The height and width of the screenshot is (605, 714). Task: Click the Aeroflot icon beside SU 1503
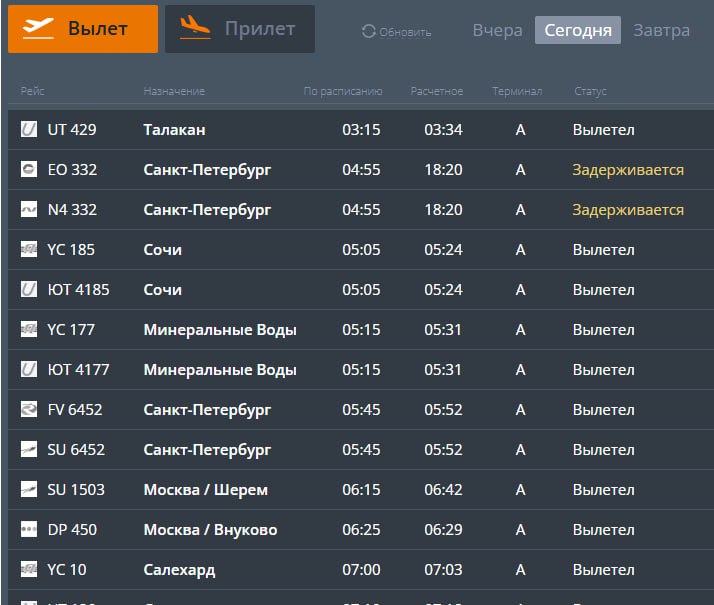point(29,490)
